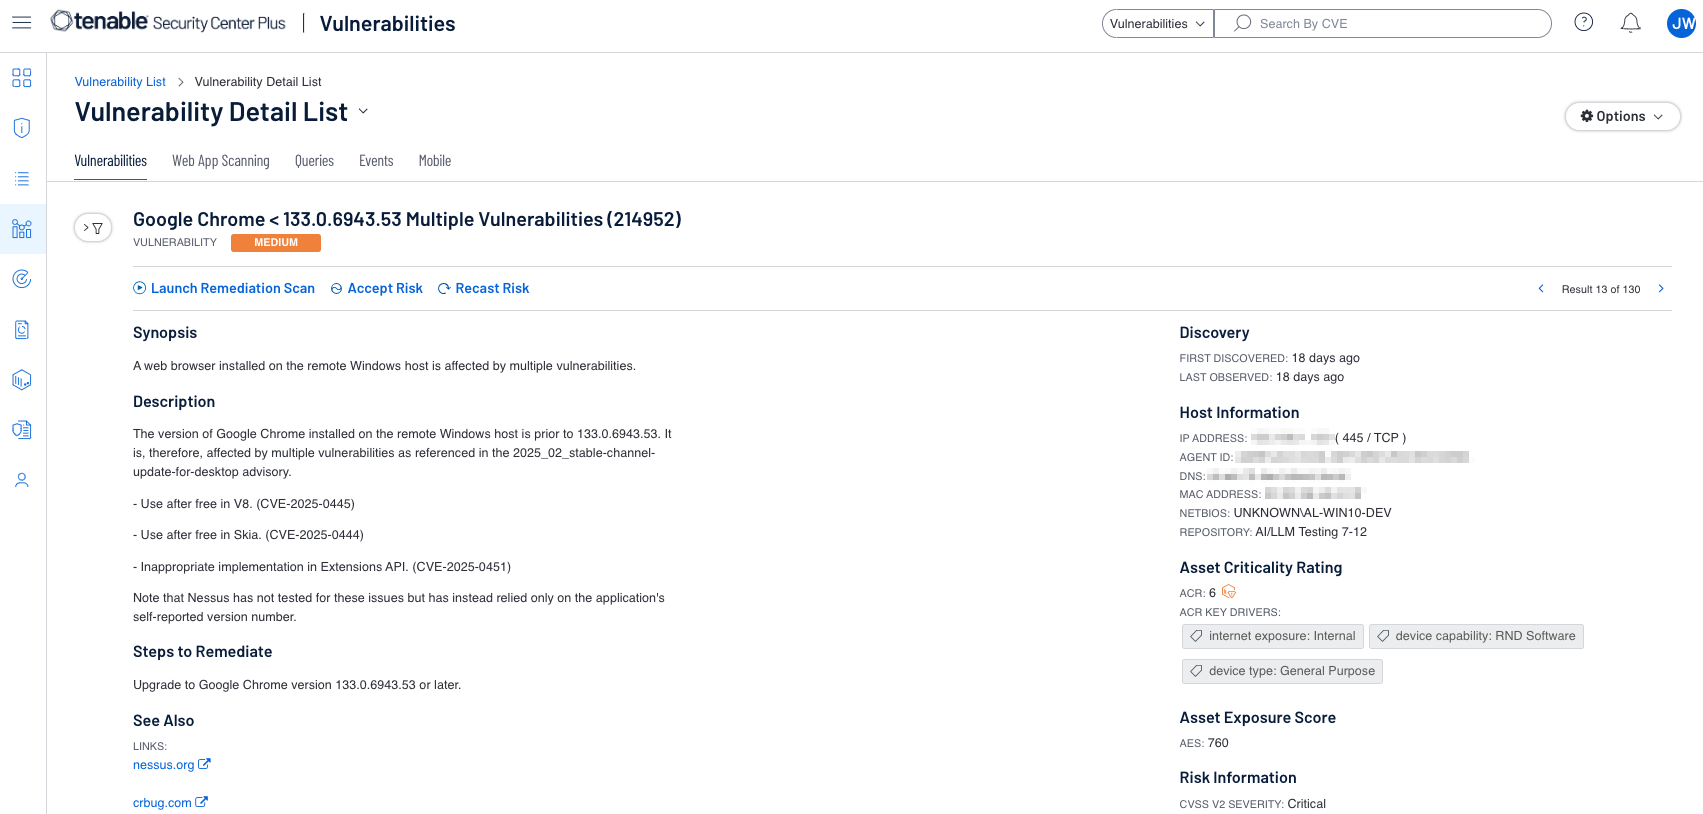Click the hexagon chart icon in sidebar
Image resolution: width=1703 pixels, height=814 pixels.
22,380
